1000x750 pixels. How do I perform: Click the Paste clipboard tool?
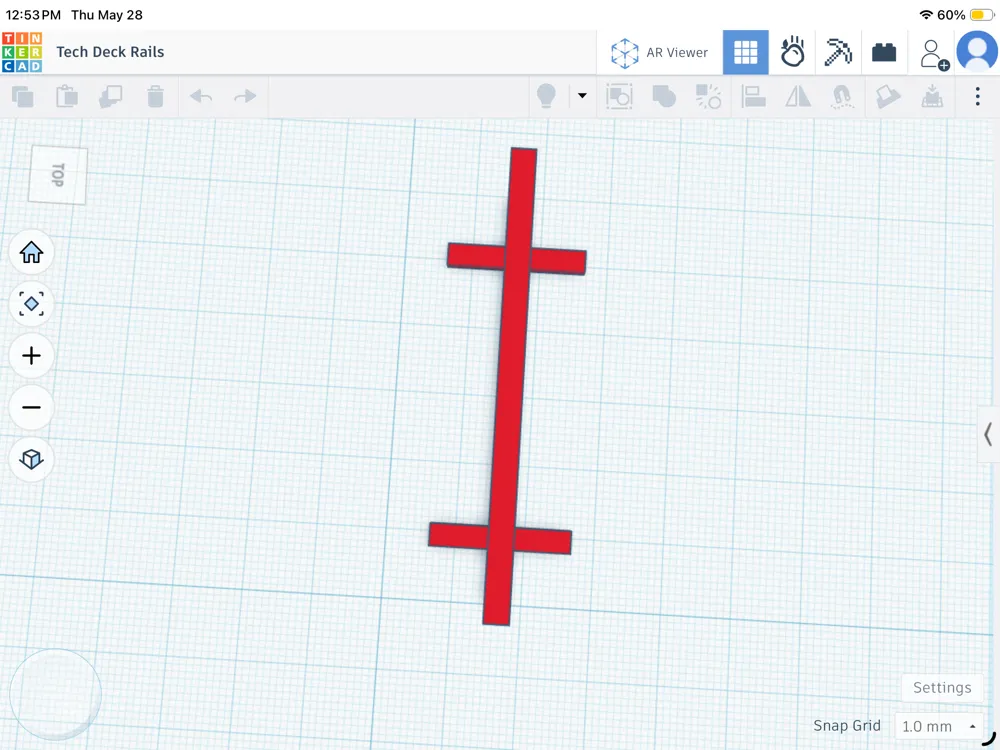[67, 96]
